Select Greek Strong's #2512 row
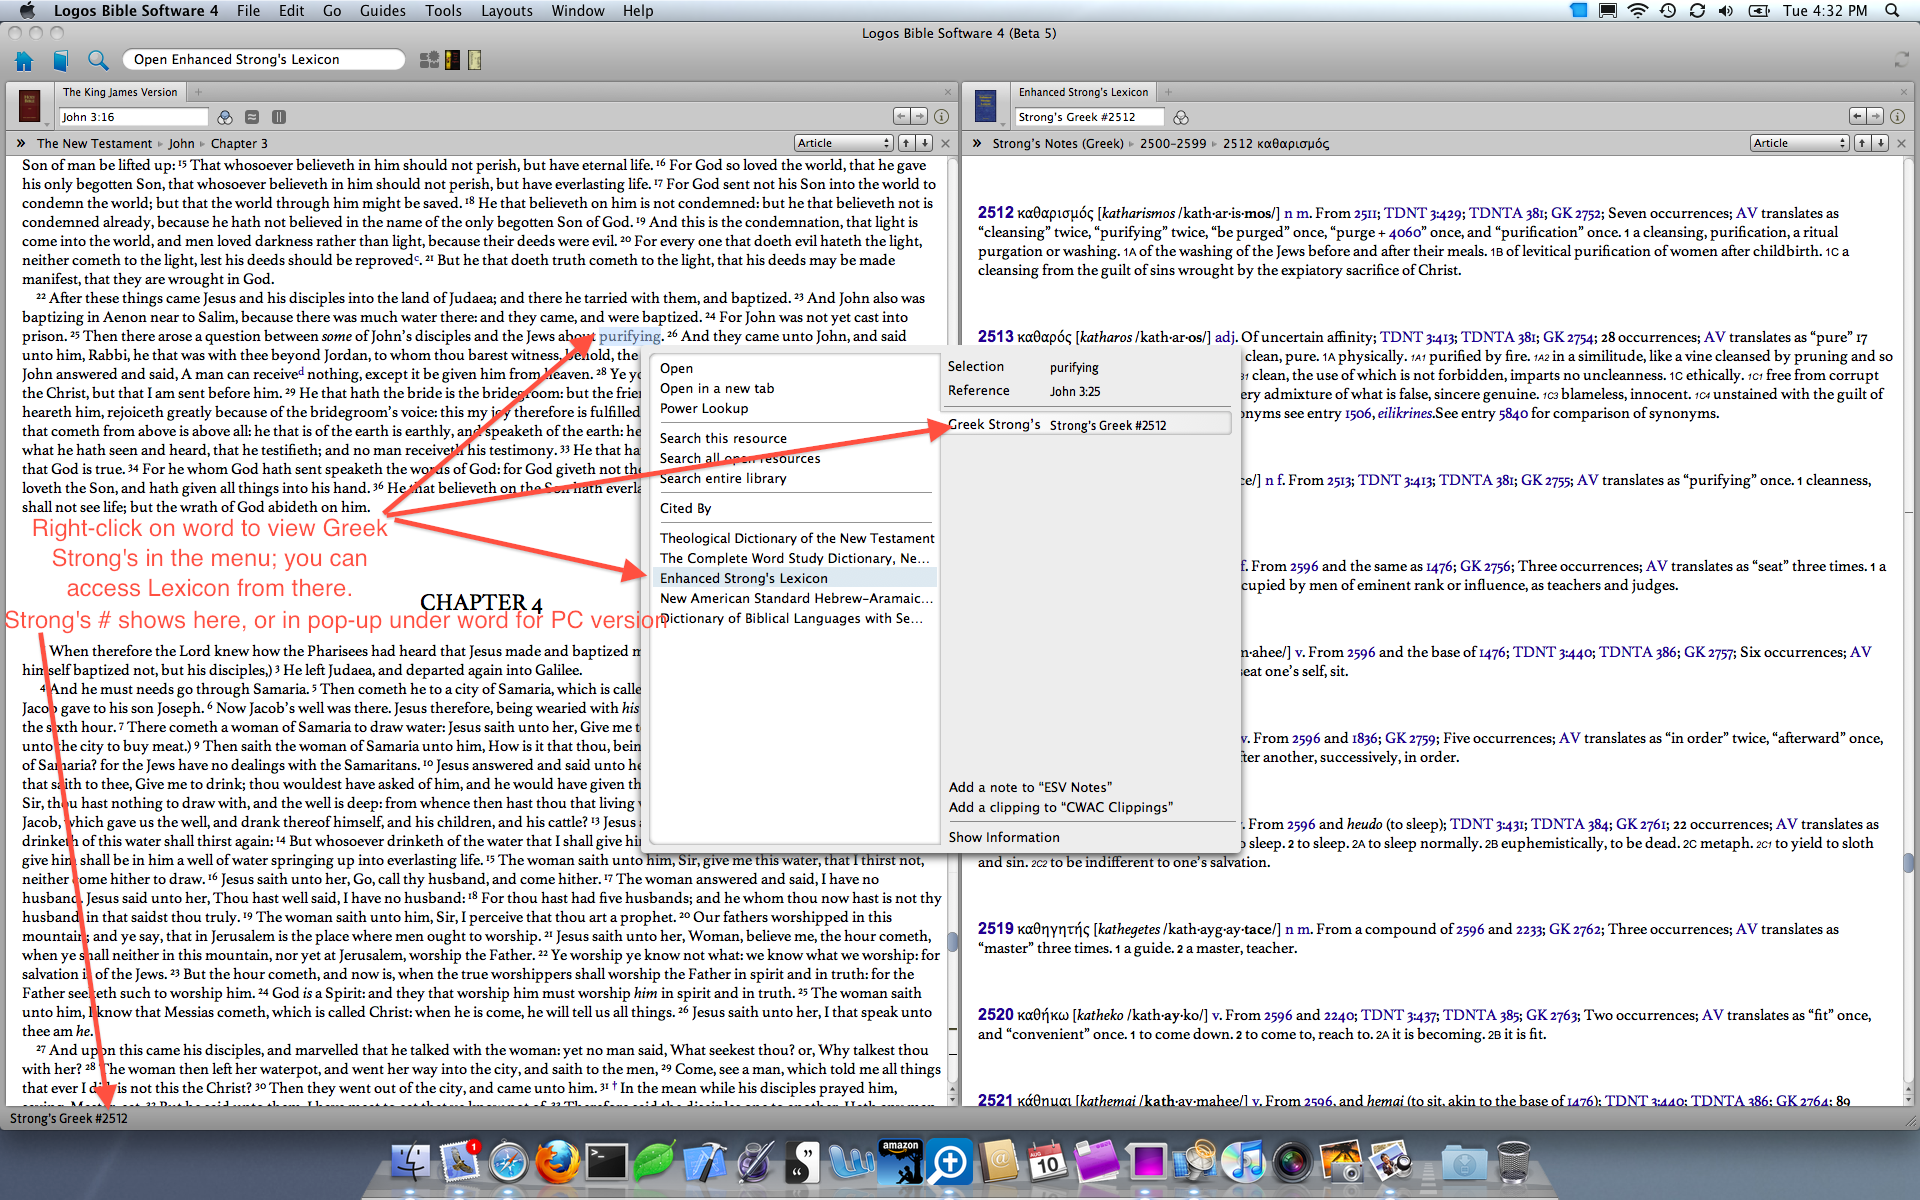1920x1200 pixels. tap(1087, 424)
